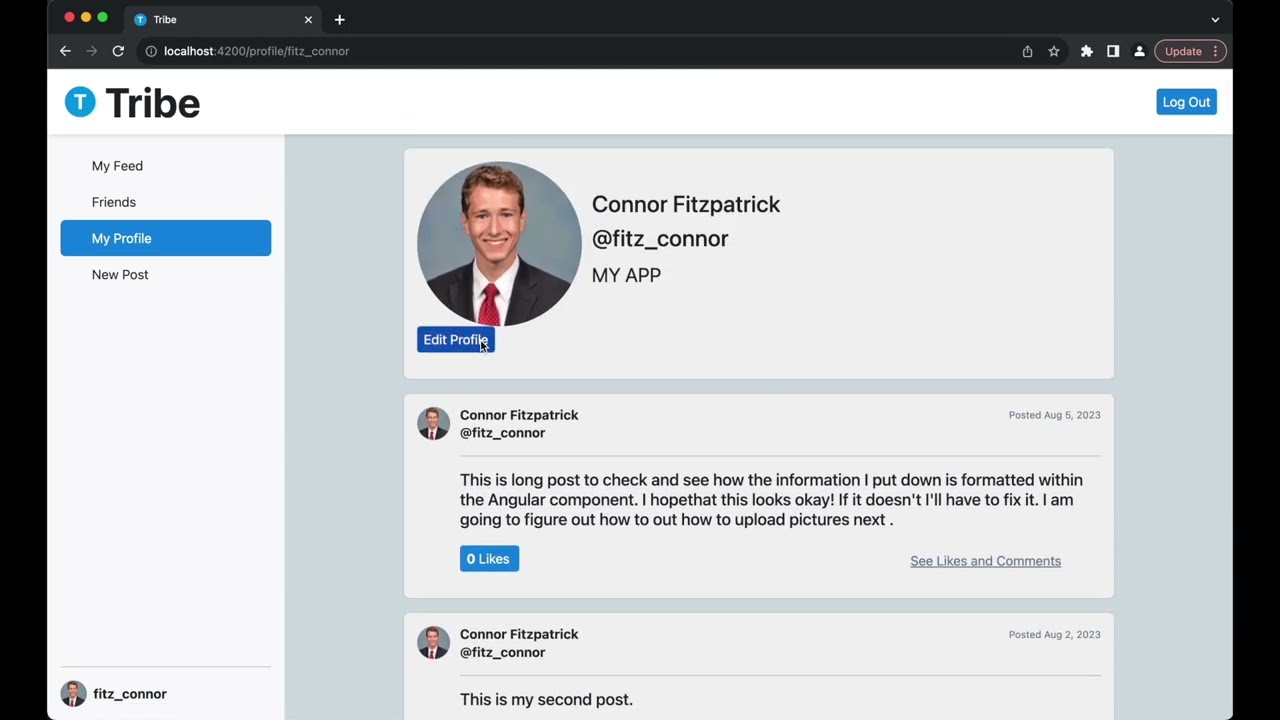Click the Tribe logo icon
Screen dimensions: 1280x720
(x=80, y=102)
